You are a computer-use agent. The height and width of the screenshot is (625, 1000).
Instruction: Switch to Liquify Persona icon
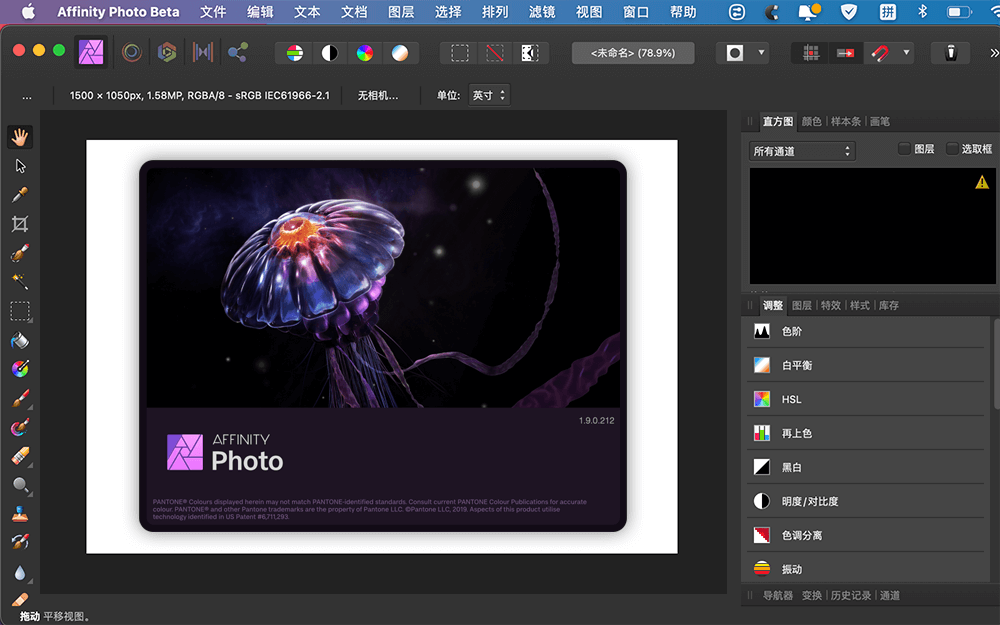pos(132,52)
